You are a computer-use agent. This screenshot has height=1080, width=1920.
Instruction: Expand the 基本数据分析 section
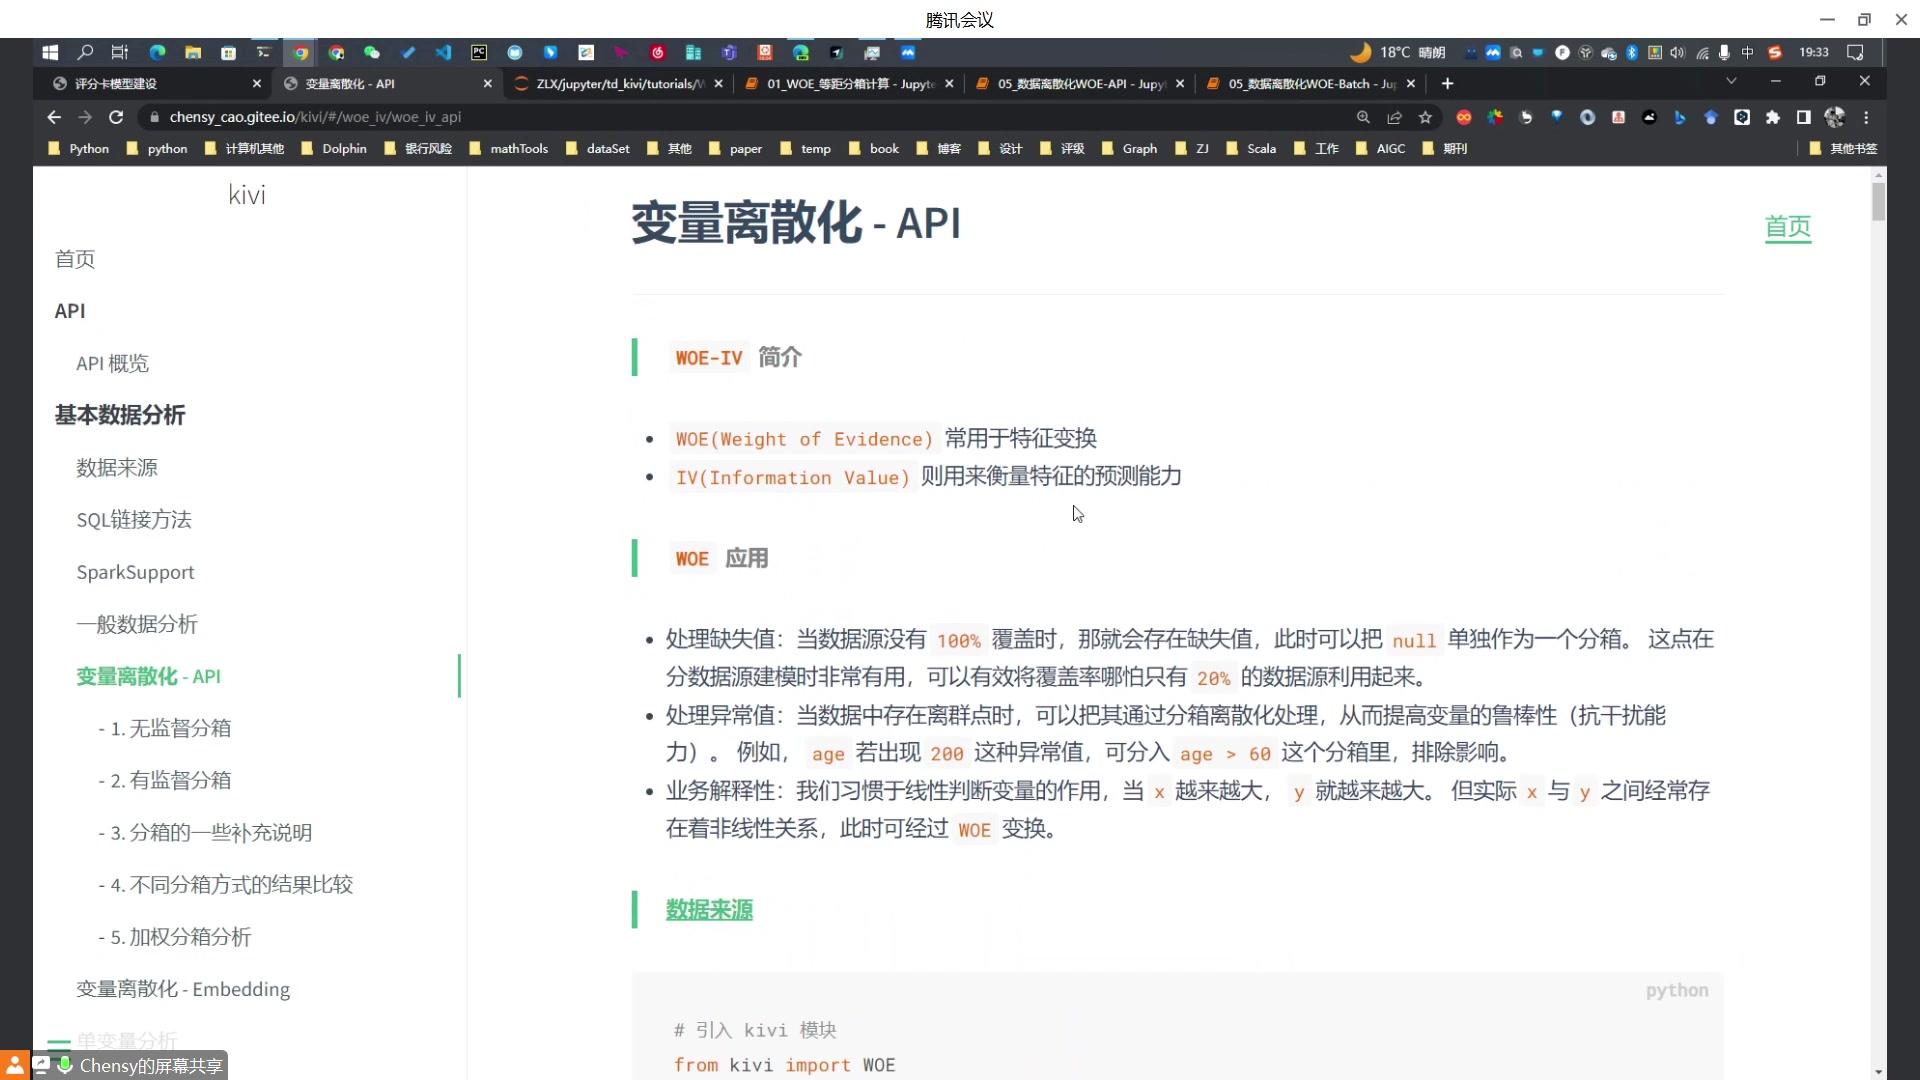click(120, 414)
